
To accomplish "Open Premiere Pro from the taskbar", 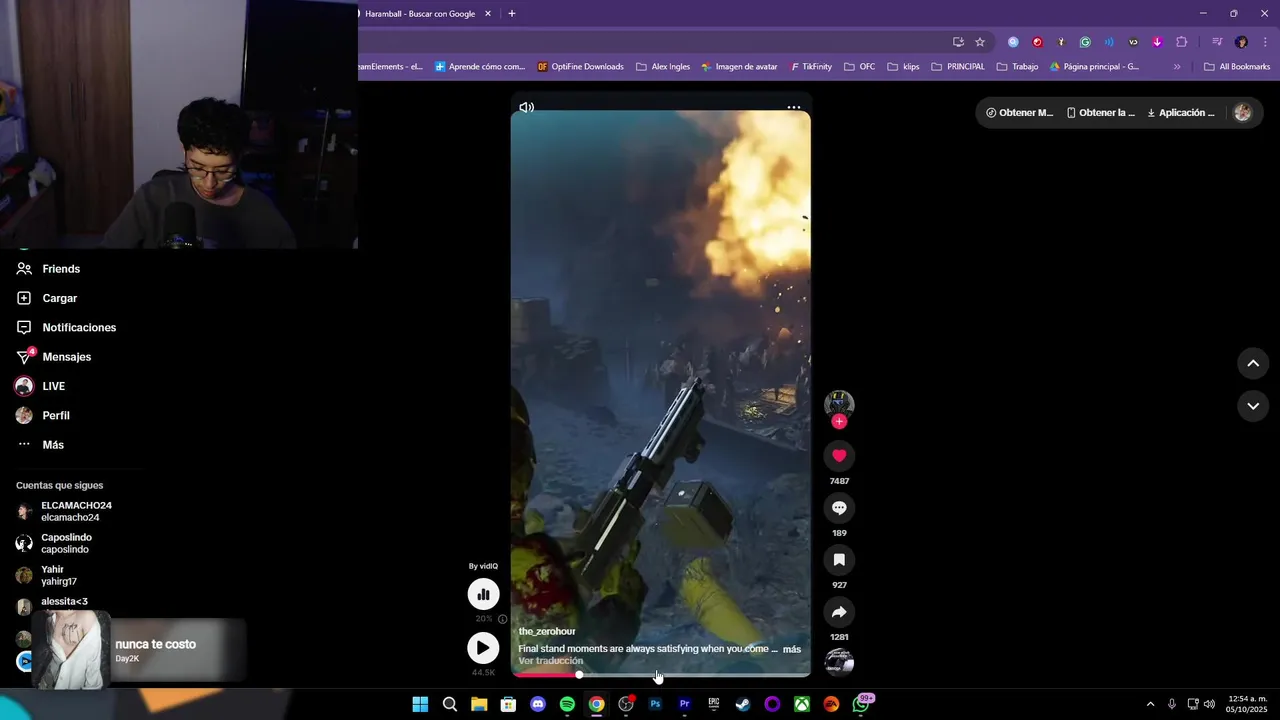I will (685, 704).
